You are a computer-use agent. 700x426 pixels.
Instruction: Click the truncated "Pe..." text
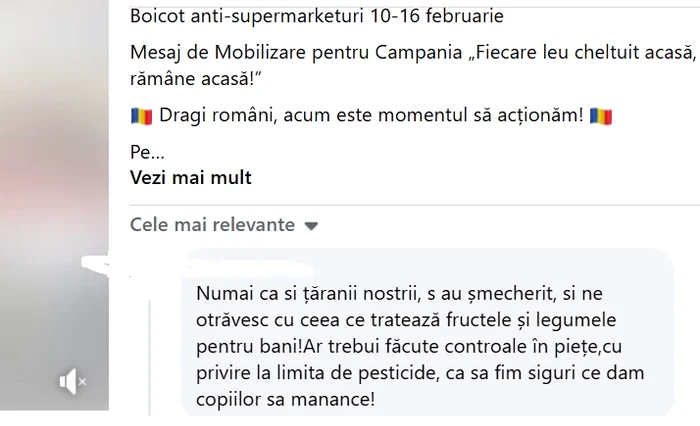[146, 153]
